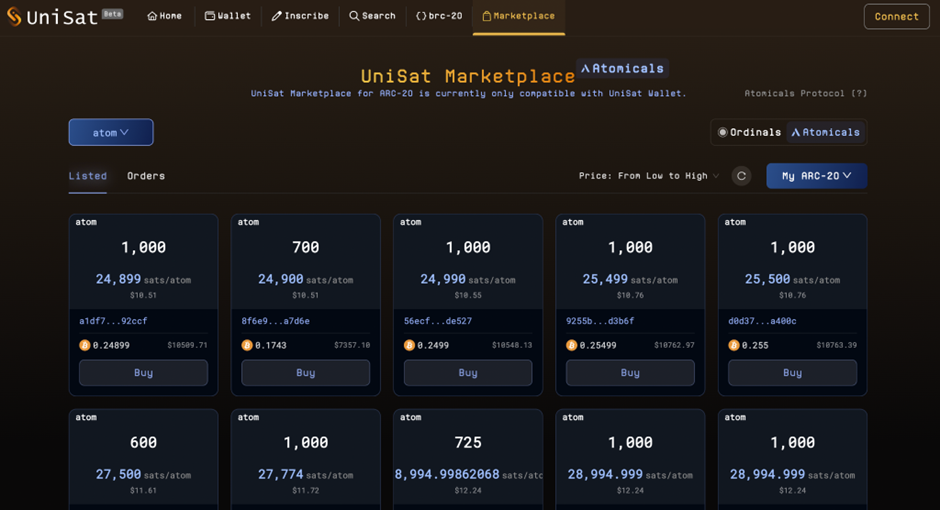
Task: Click the 600 atom amount
Action: point(143,443)
